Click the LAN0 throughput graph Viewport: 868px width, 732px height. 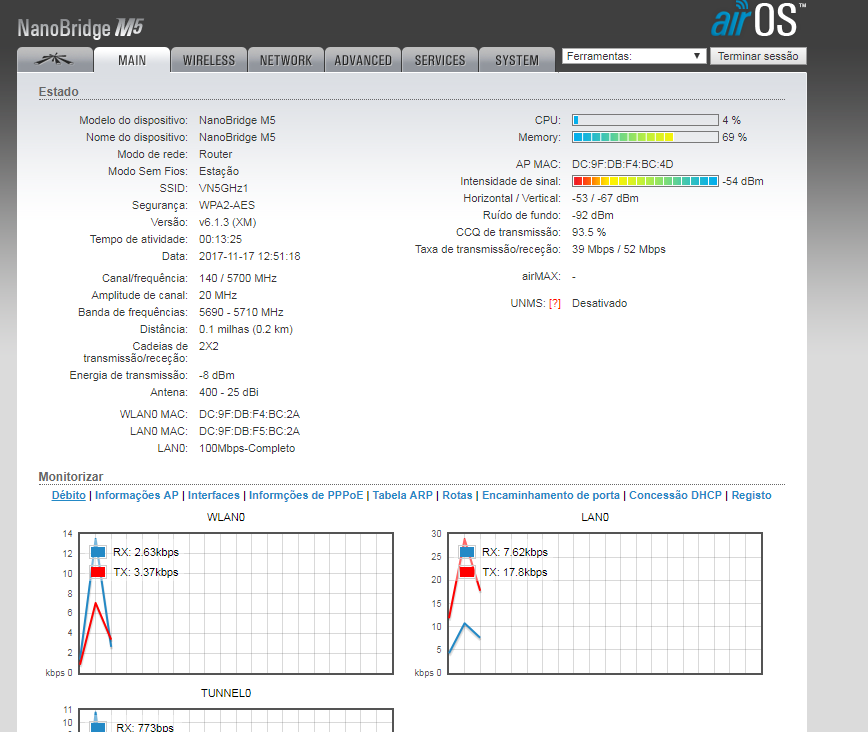tap(605, 604)
